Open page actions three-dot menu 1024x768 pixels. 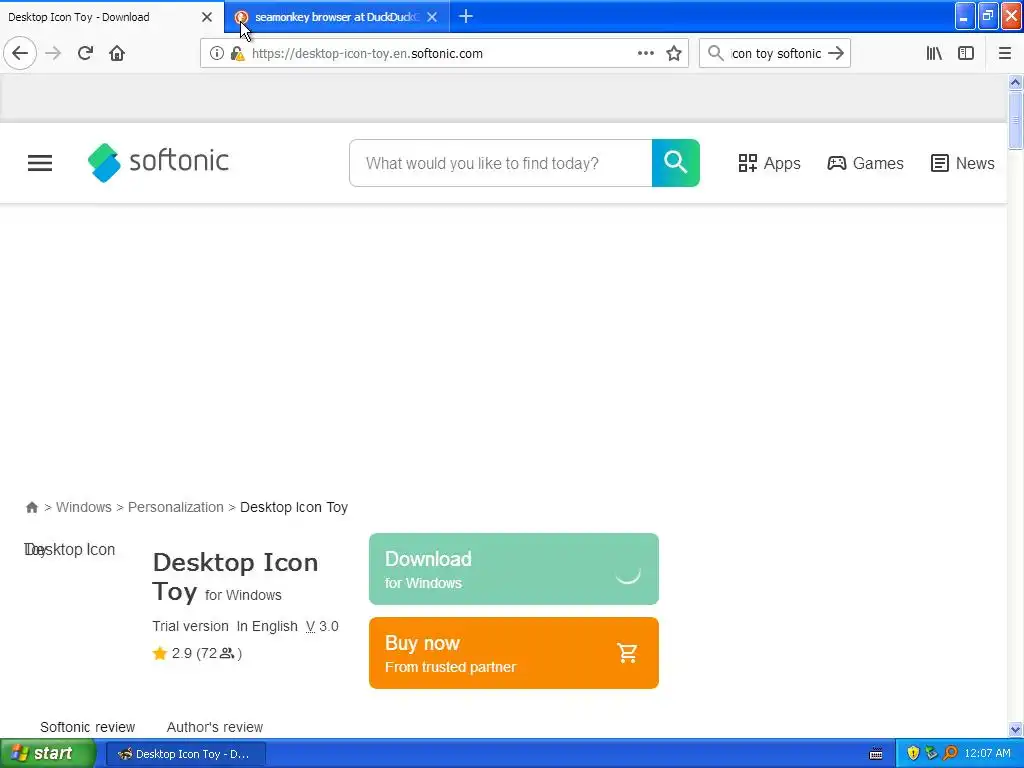[x=646, y=53]
